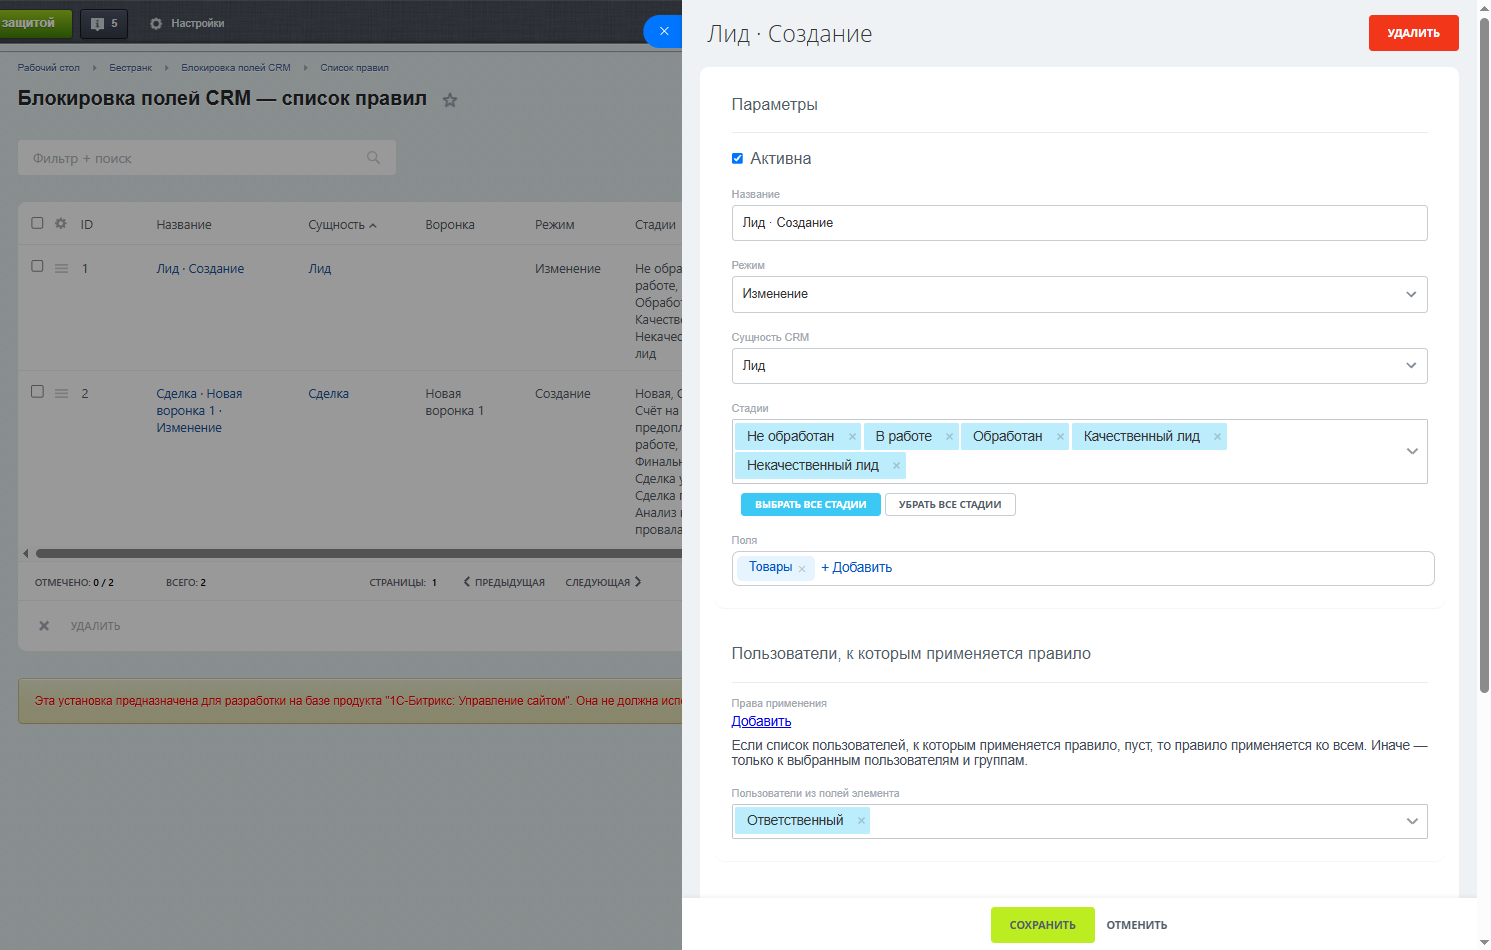This screenshot has width=1491, height=950.
Task: Open the 'Сущность CRM' dropdown showing Лид
Action: [1079, 366]
